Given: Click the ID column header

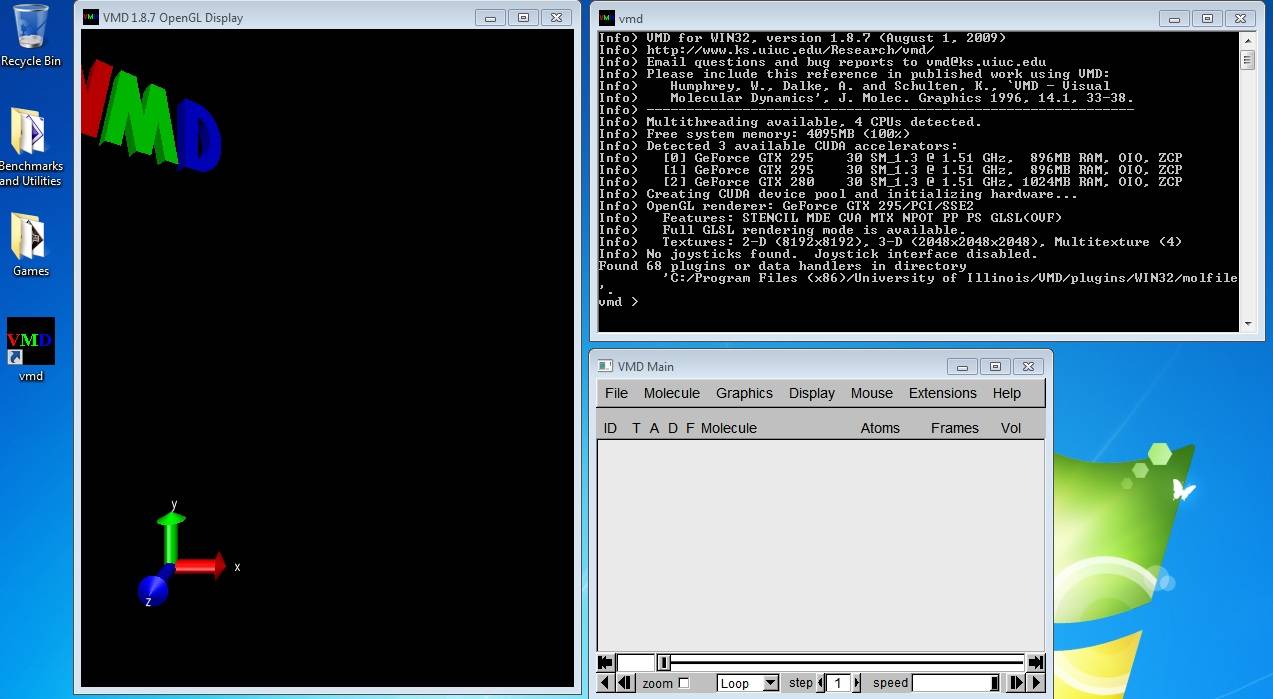Looking at the screenshot, I should click(610, 428).
